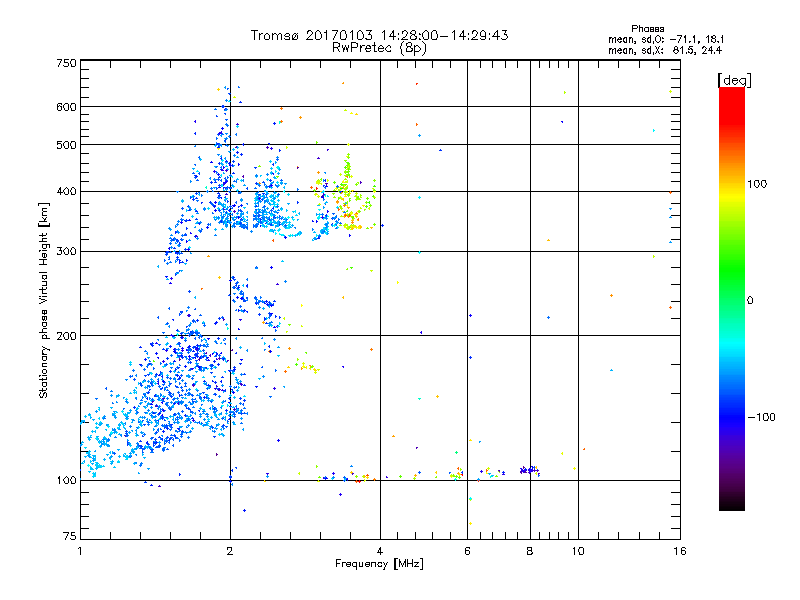
Task: Click the x-axis tick label "6"
Action: tap(467, 551)
